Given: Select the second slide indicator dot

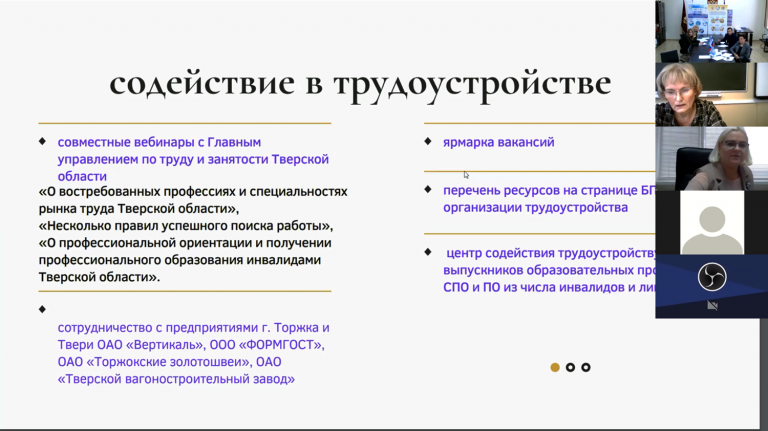Looking at the screenshot, I should pos(570,367).
